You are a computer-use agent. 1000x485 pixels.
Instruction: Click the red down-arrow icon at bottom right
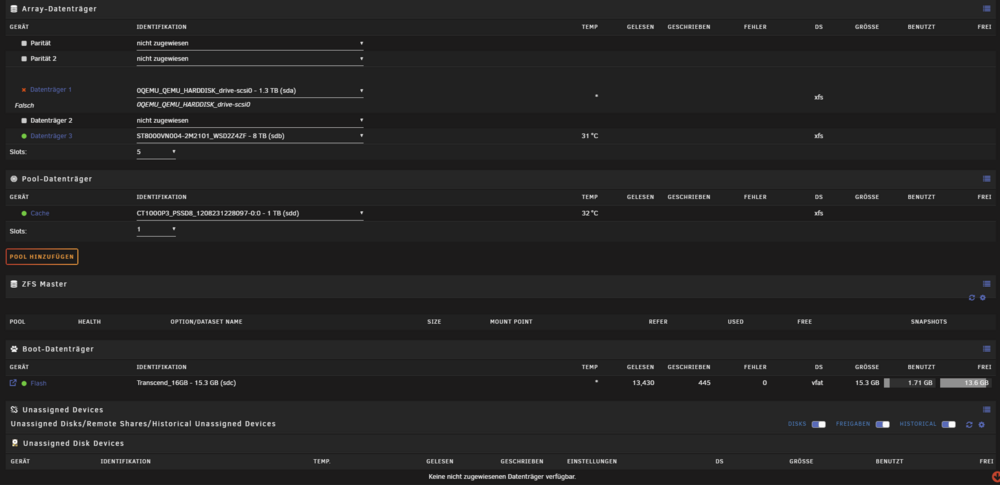pos(996,477)
